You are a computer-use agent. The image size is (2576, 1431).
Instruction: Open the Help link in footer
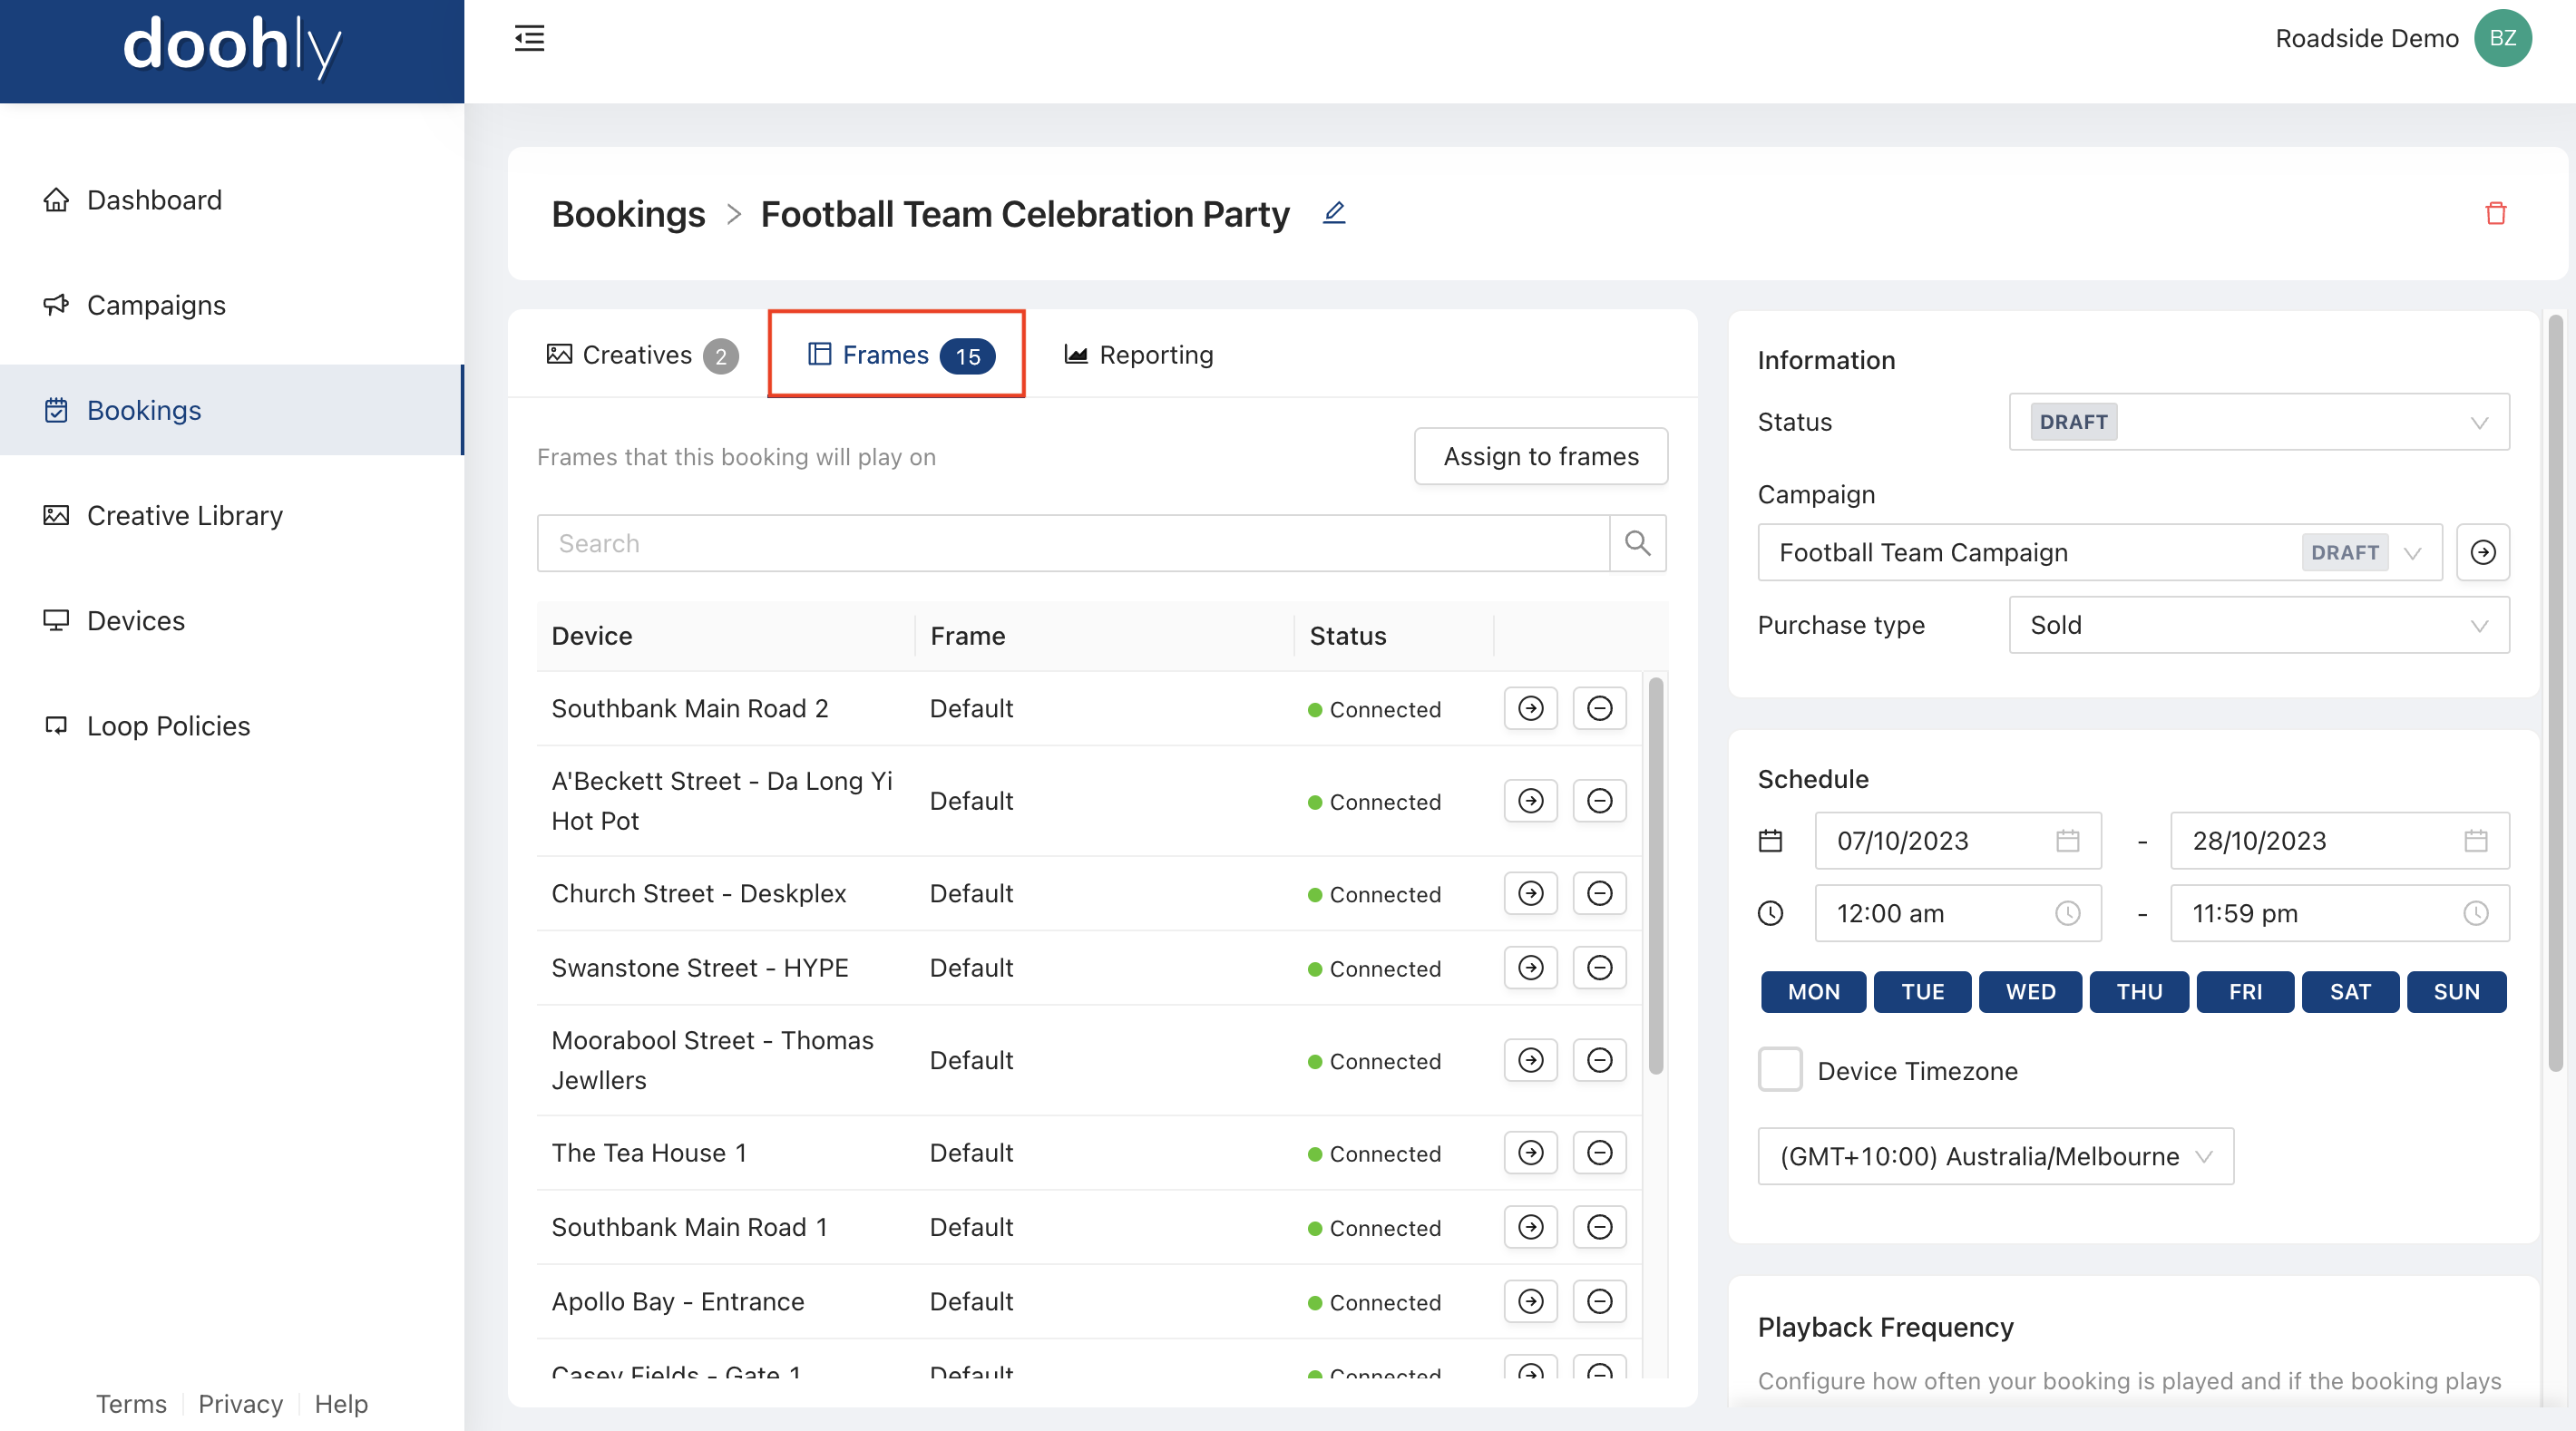tap(341, 1403)
